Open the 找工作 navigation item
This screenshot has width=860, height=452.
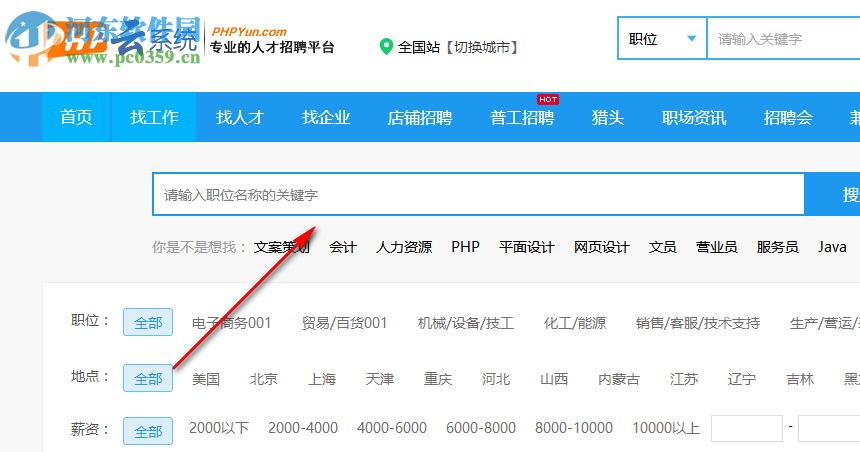tap(154, 117)
